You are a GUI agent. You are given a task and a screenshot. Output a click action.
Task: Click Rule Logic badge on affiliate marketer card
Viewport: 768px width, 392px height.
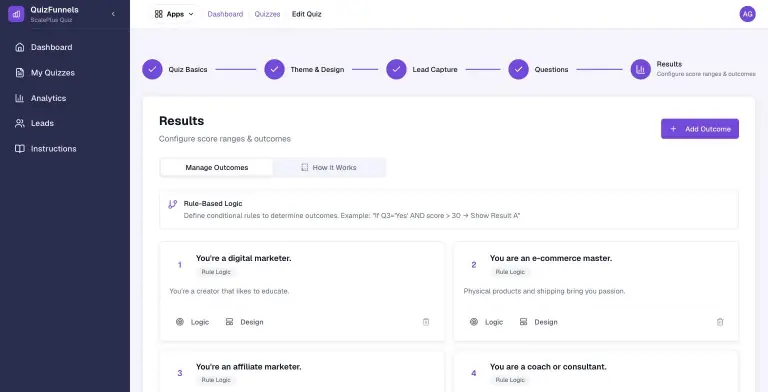[x=216, y=380]
